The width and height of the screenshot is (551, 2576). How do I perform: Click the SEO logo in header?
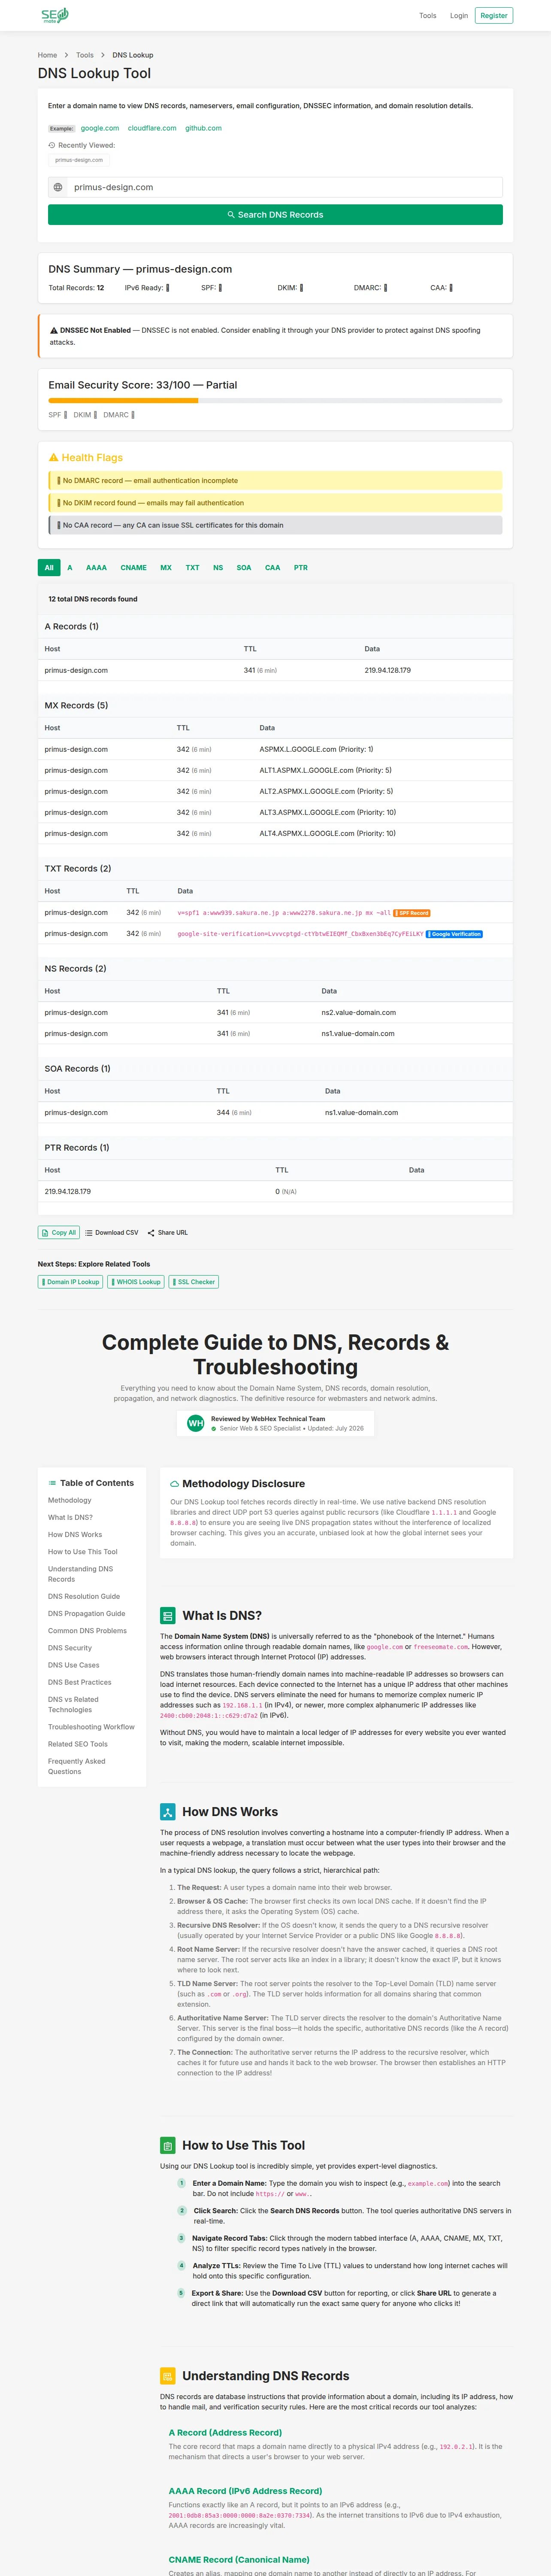55,15
